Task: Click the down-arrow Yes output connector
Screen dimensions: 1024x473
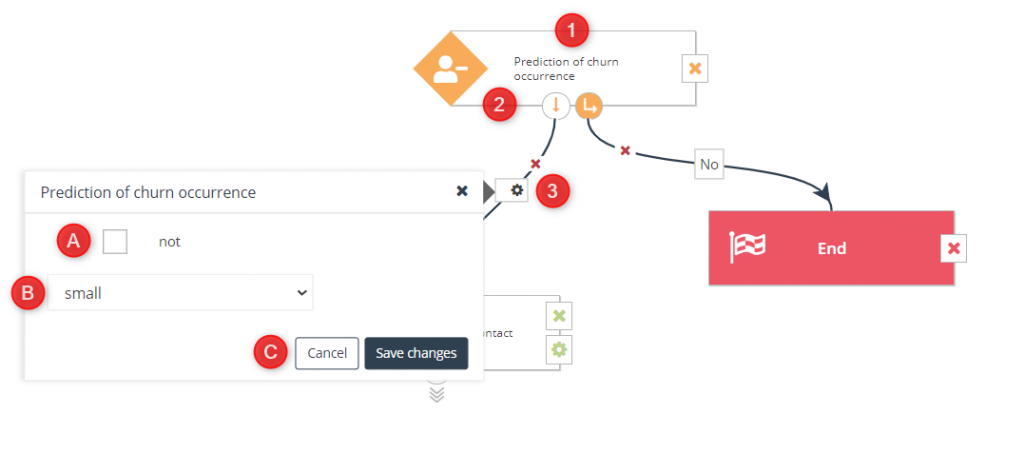Action: 556,106
